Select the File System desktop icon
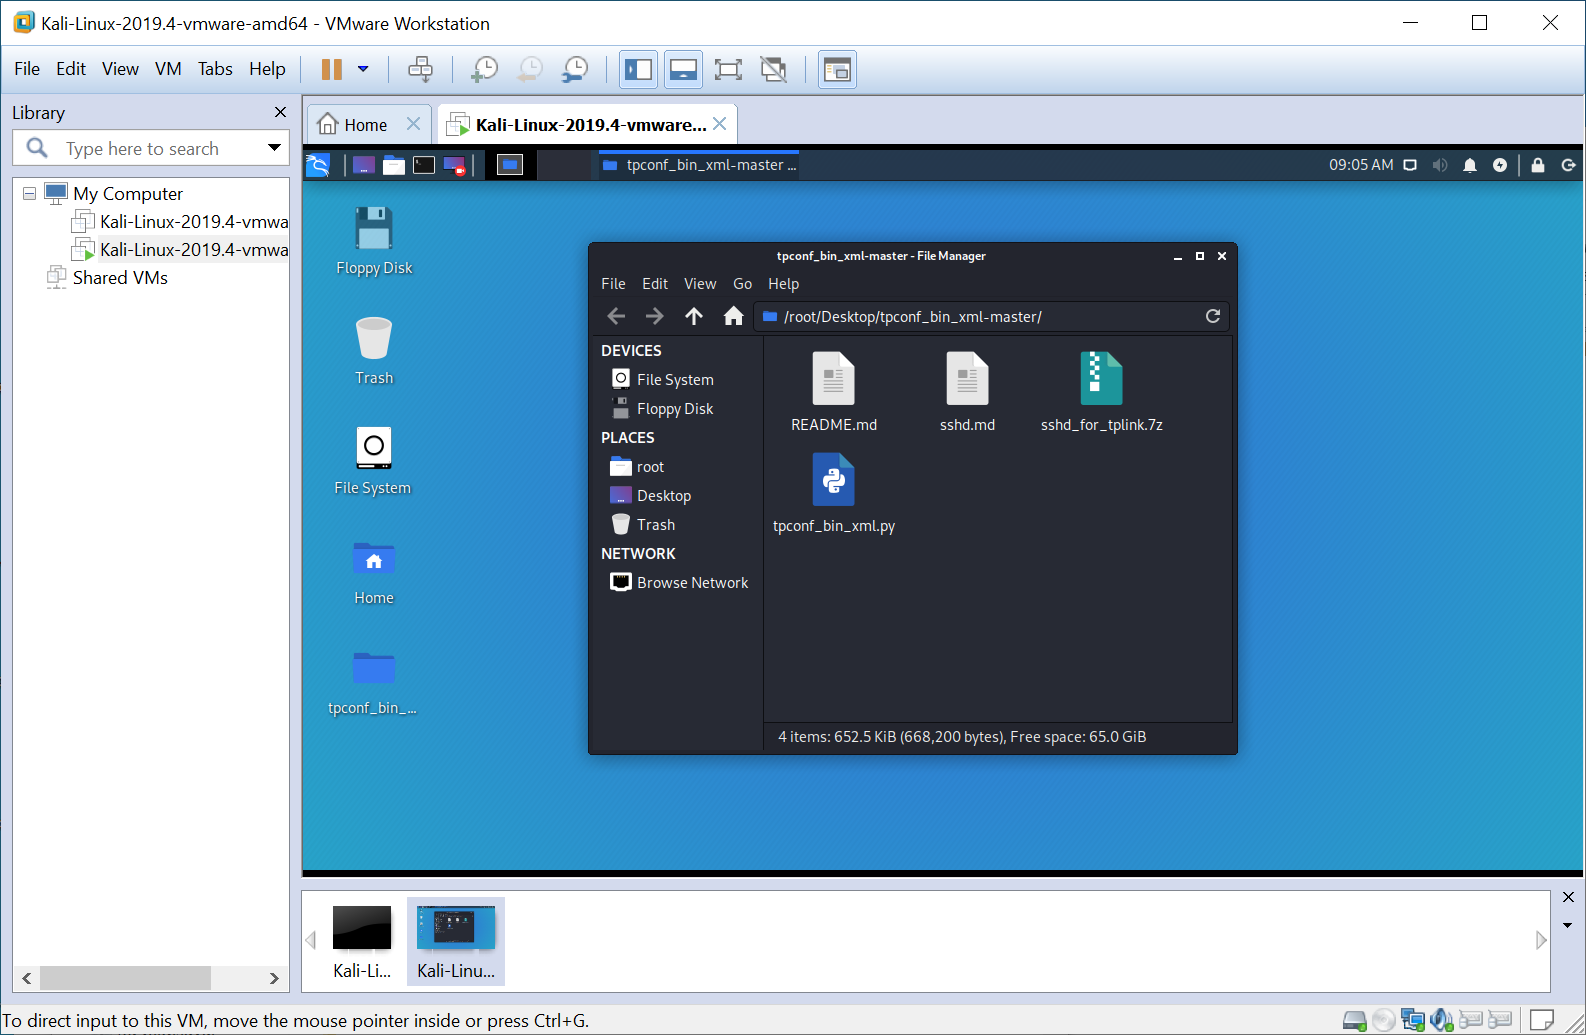Screen dimensions: 1586x1035 373,460
